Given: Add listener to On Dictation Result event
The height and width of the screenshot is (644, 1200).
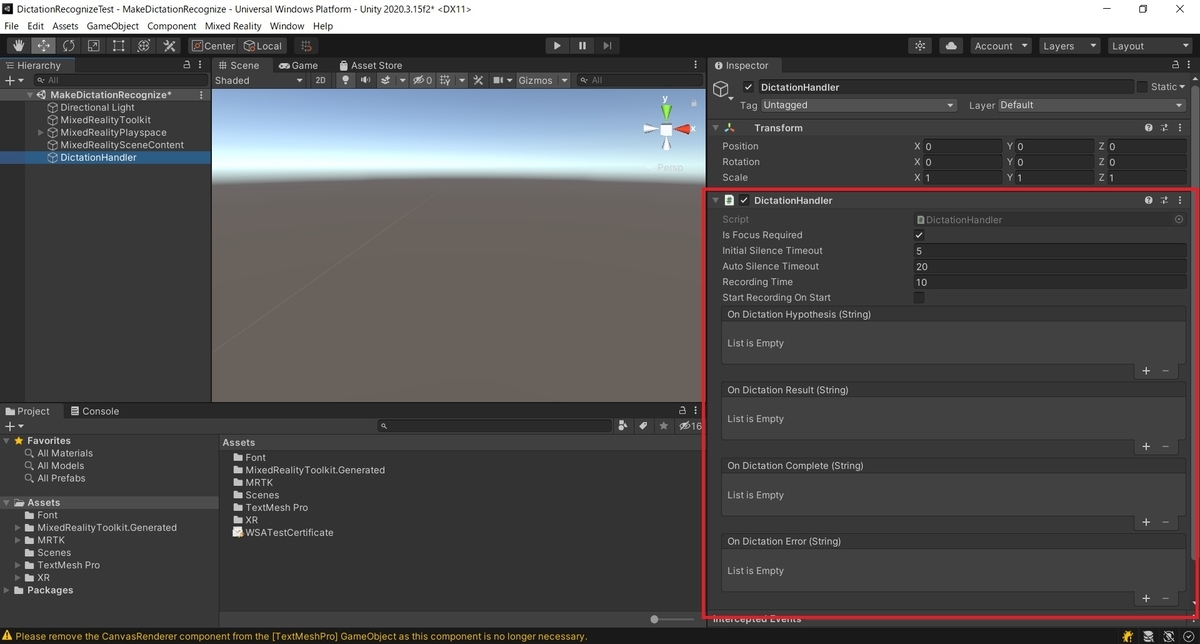Looking at the screenshot, I should coord(1146,447).
